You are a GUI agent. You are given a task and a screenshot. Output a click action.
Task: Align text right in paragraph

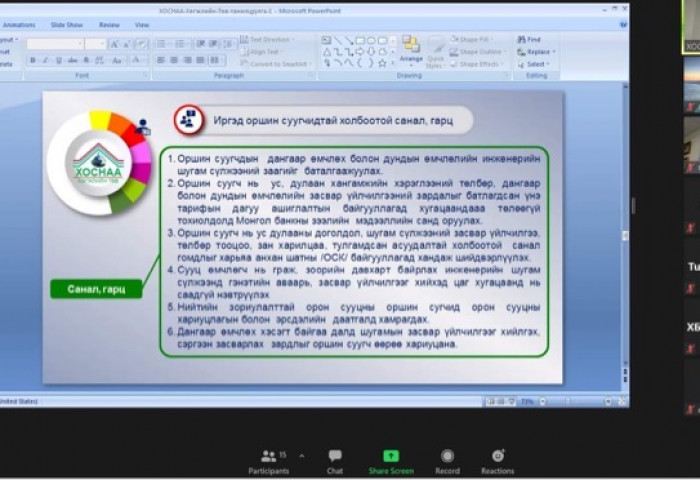(x=188, y=60)
